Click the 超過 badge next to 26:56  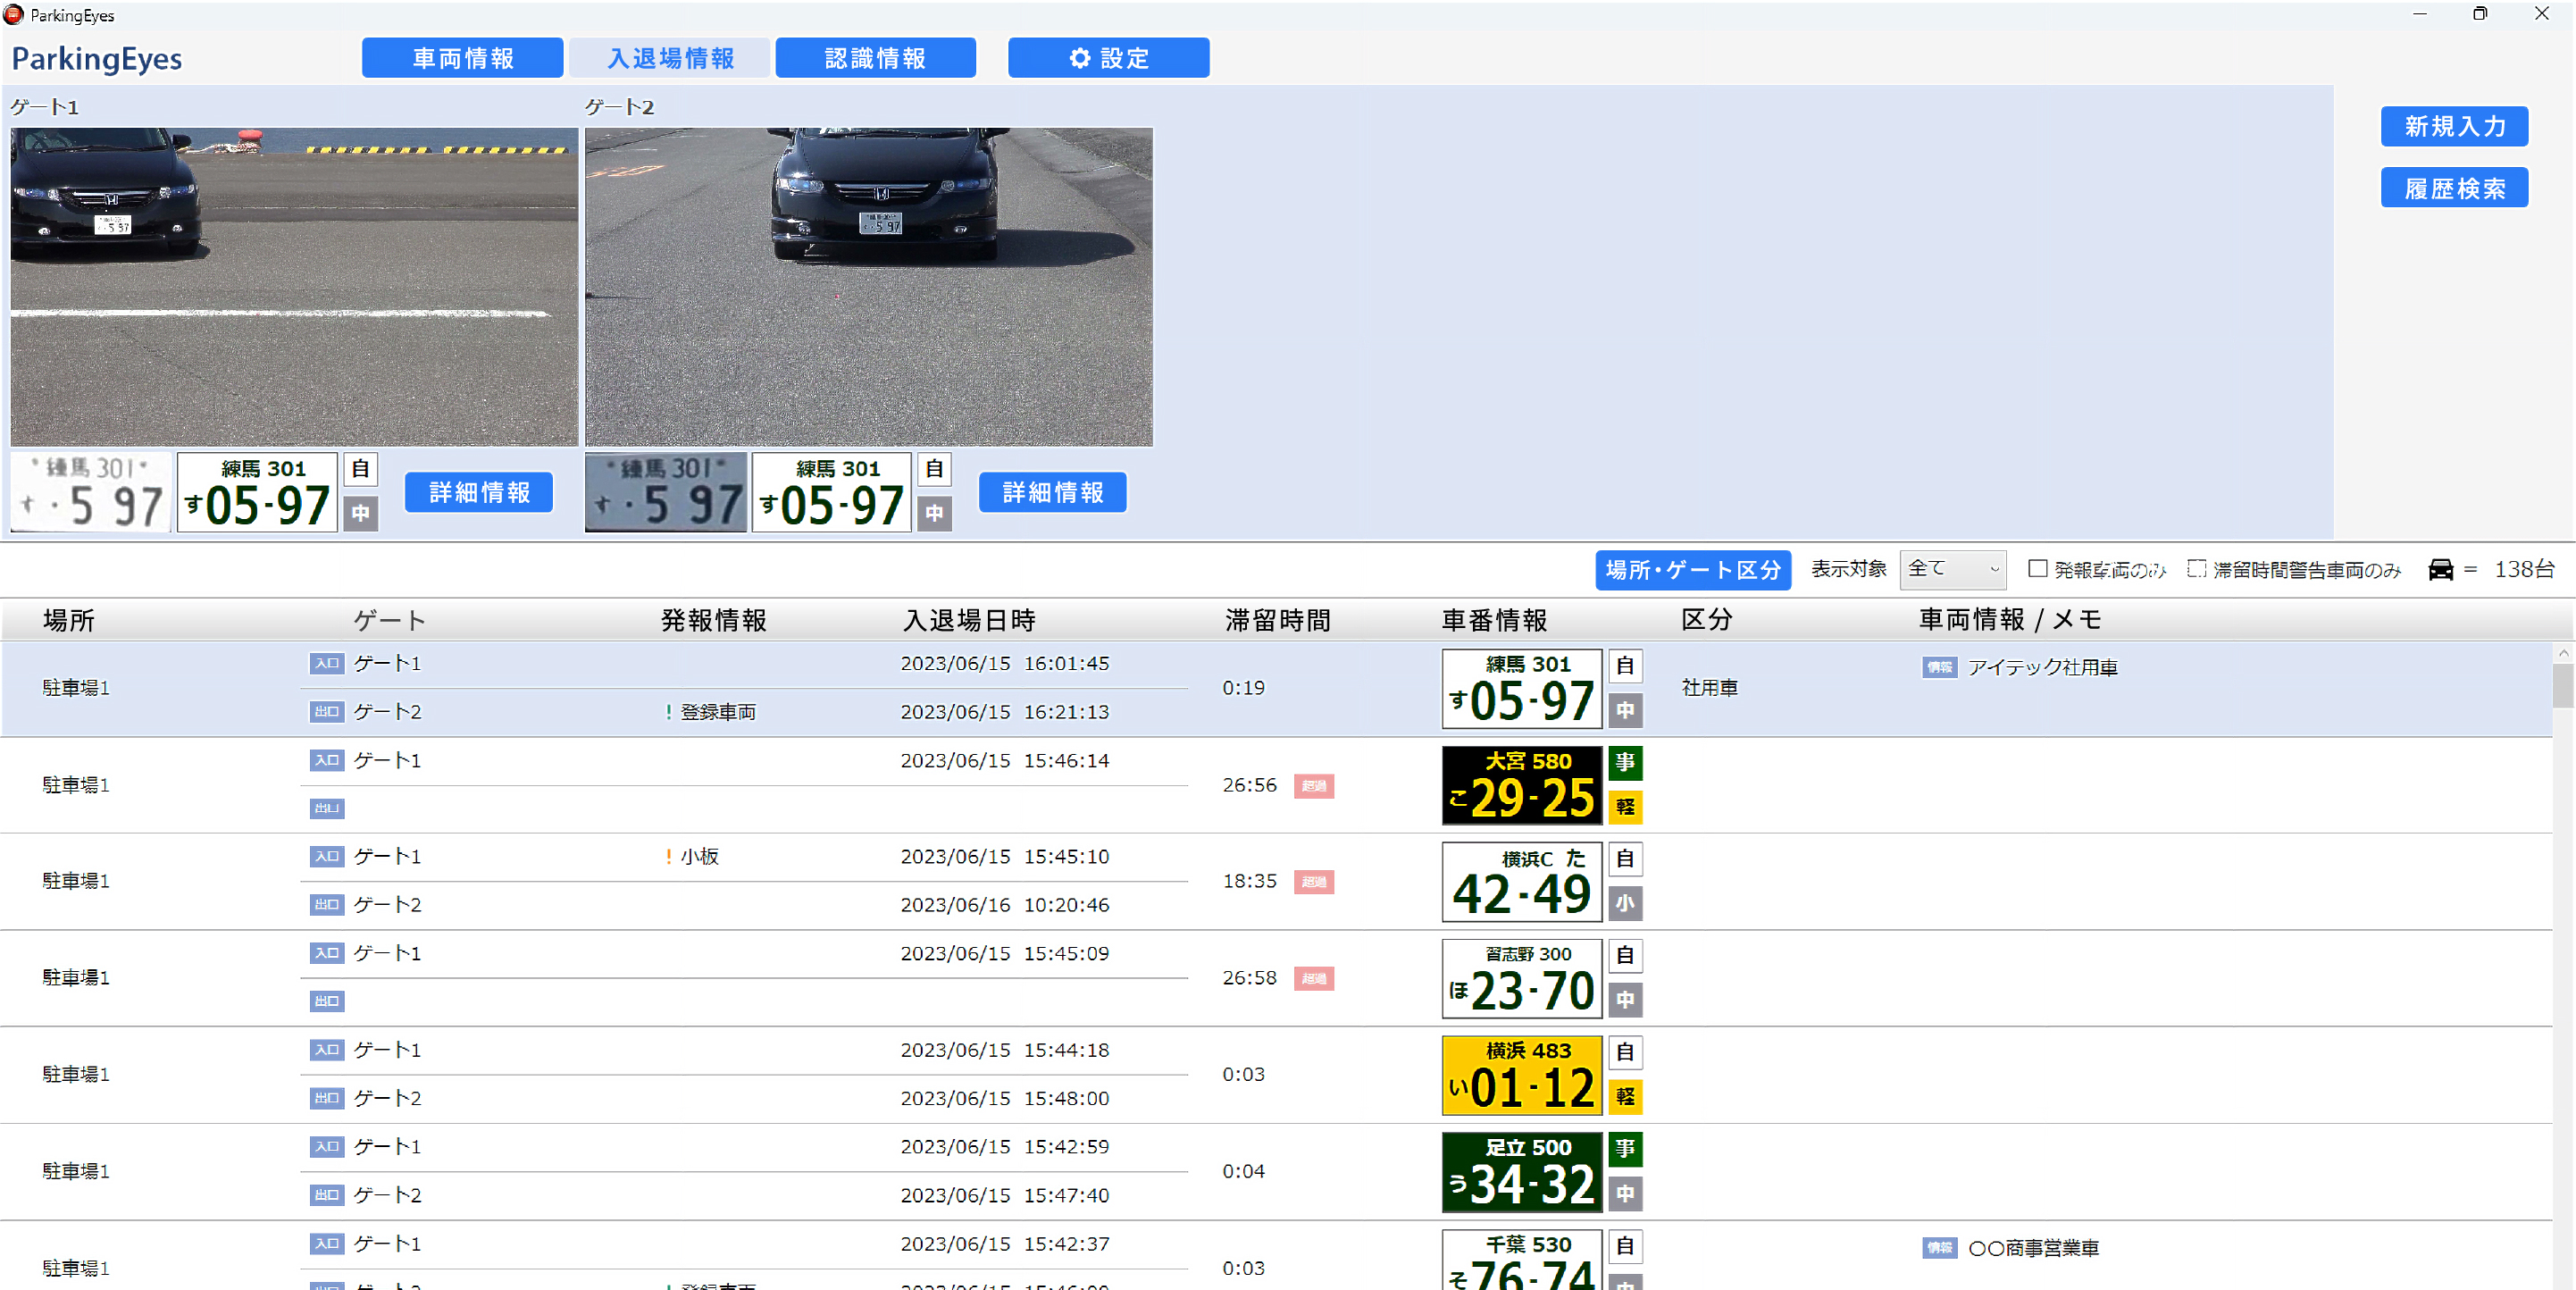coord(1314,786)
